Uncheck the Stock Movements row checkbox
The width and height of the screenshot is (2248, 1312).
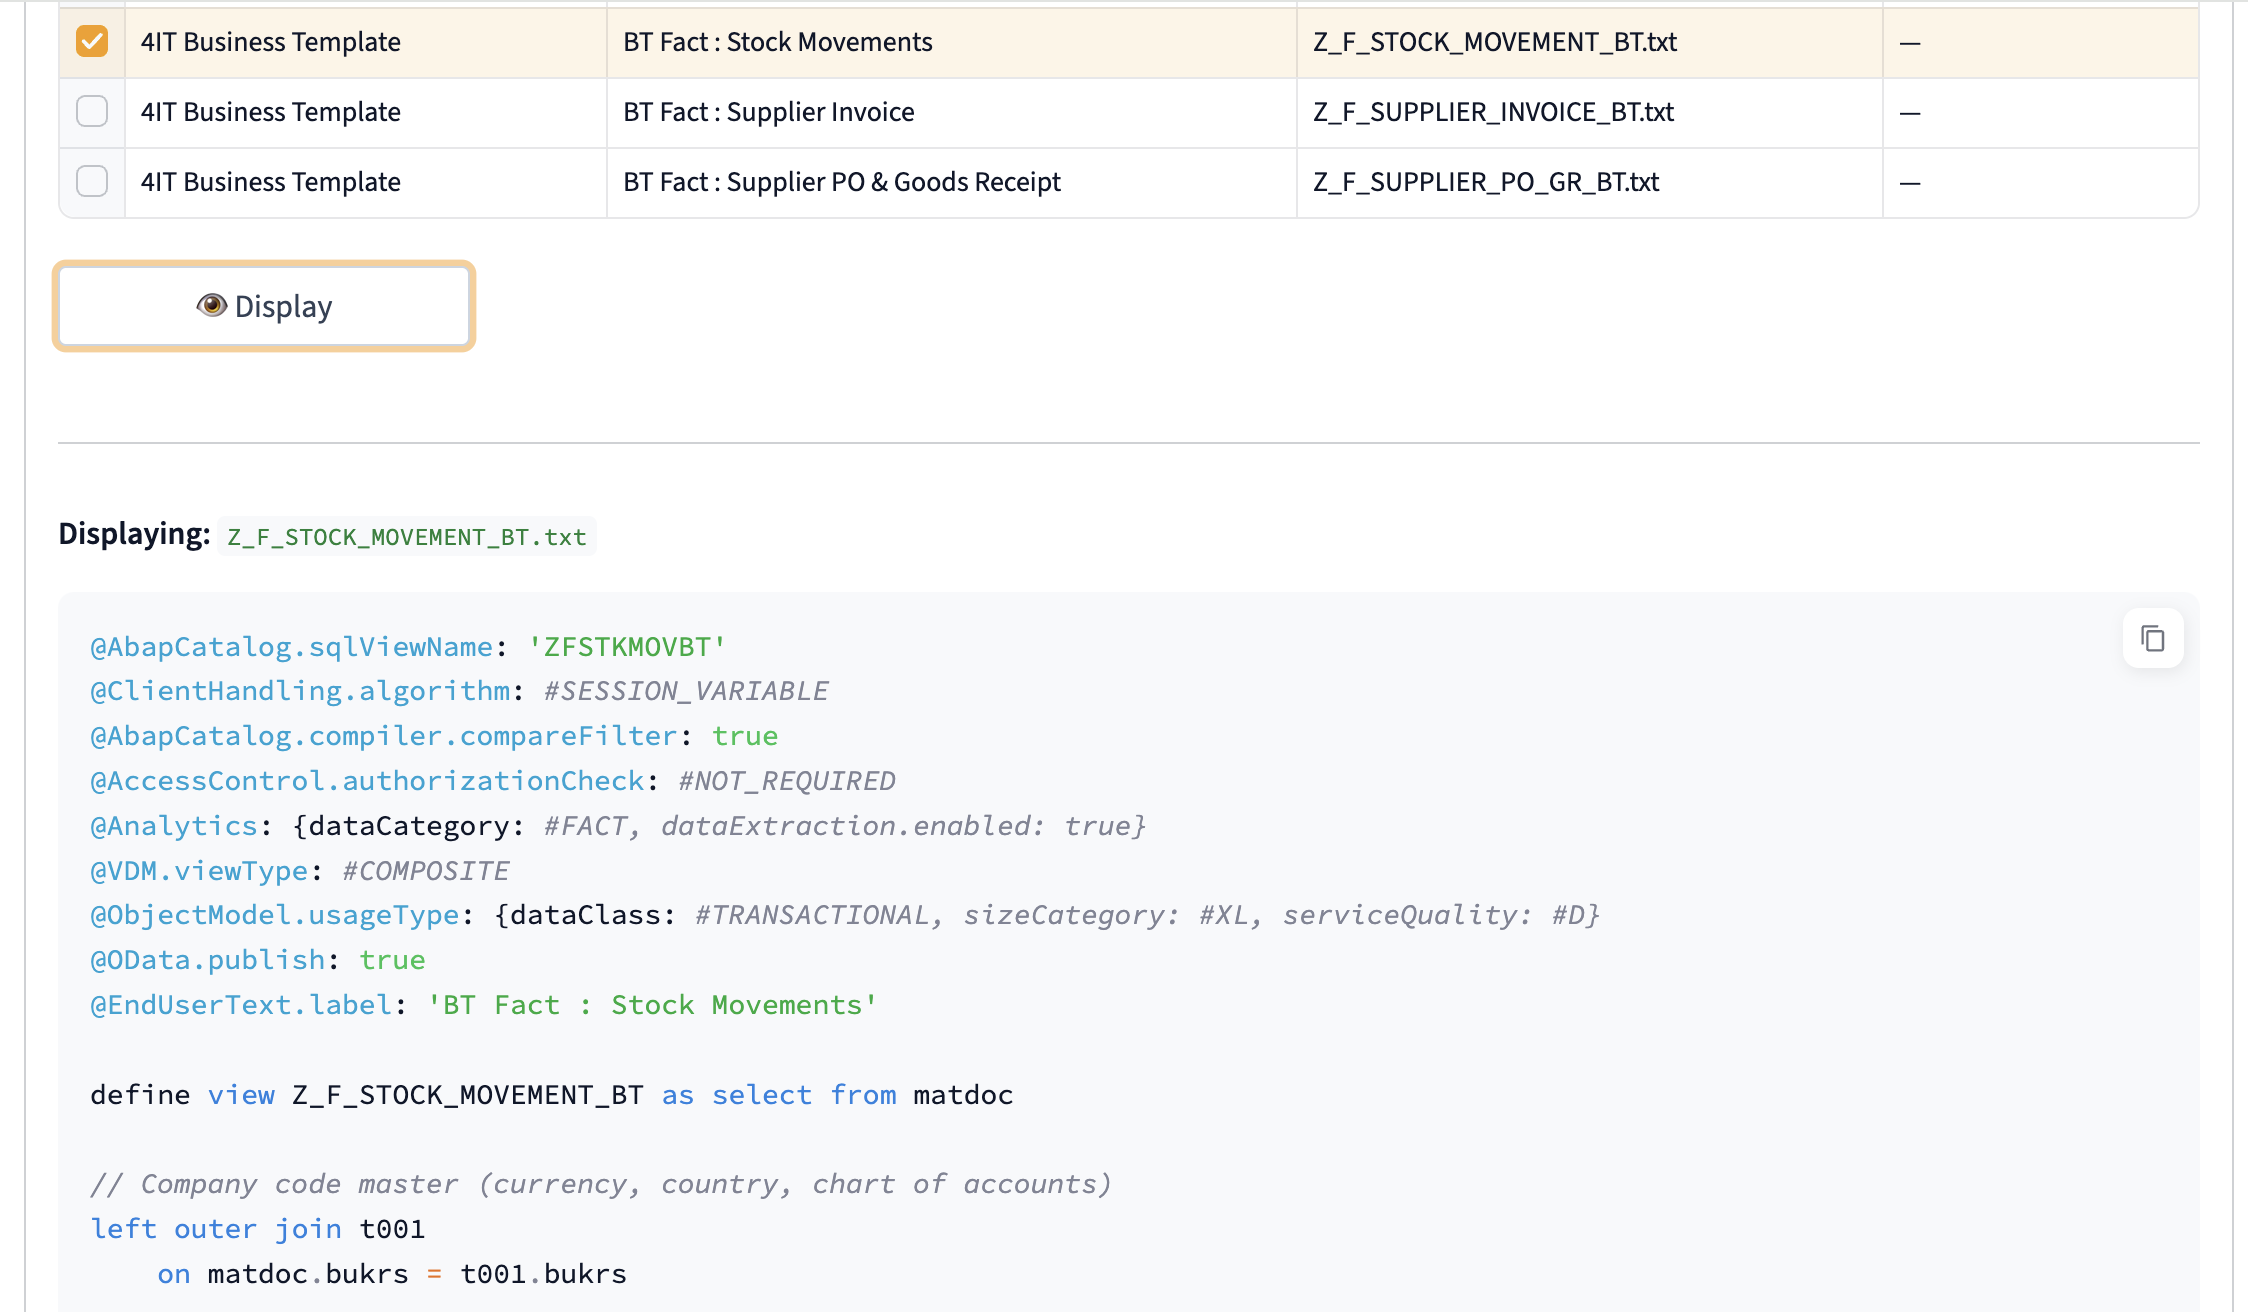[91, 42]
